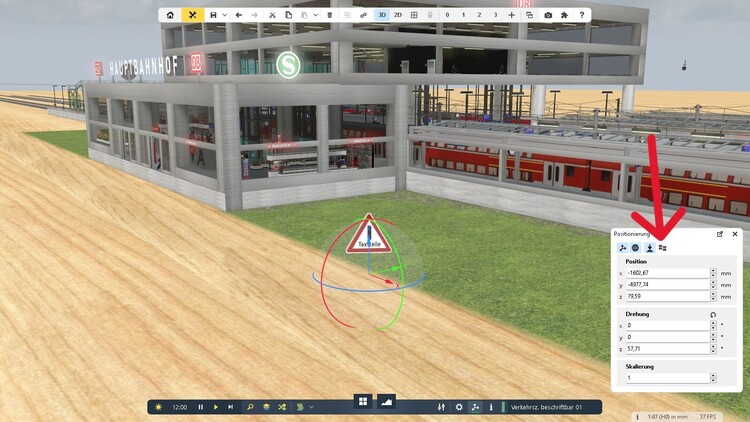Toggle snap-to-ground icon in Positionierung
The width and height of the screenshot is (750, 422).
pyautogui.click(x=650, y=248)
